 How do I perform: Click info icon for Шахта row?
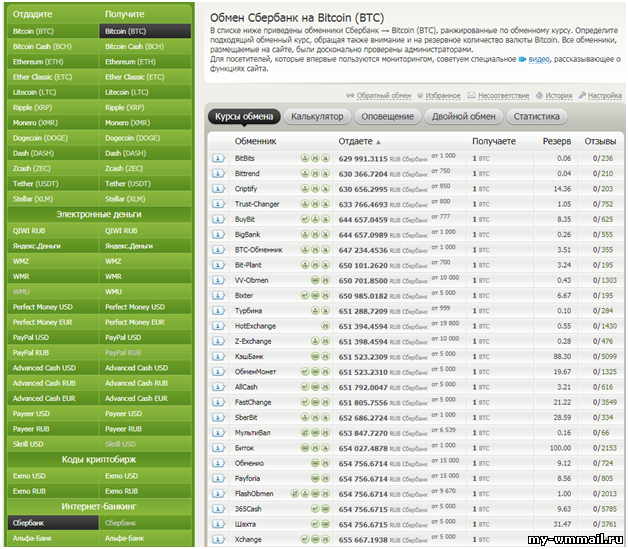coord(218,524)
